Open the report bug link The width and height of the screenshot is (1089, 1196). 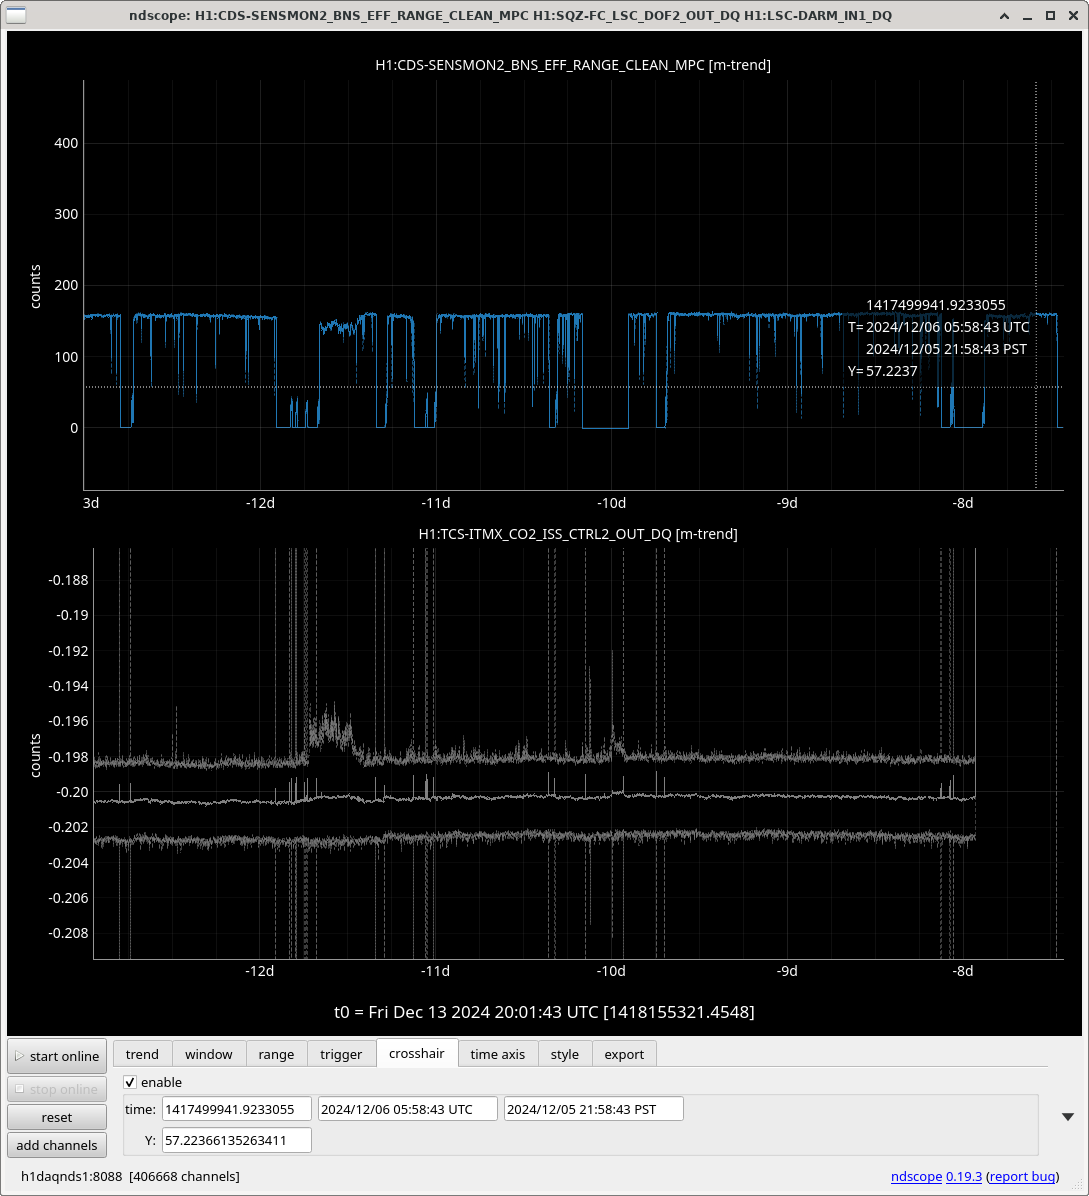(x=1022, y=1176)
